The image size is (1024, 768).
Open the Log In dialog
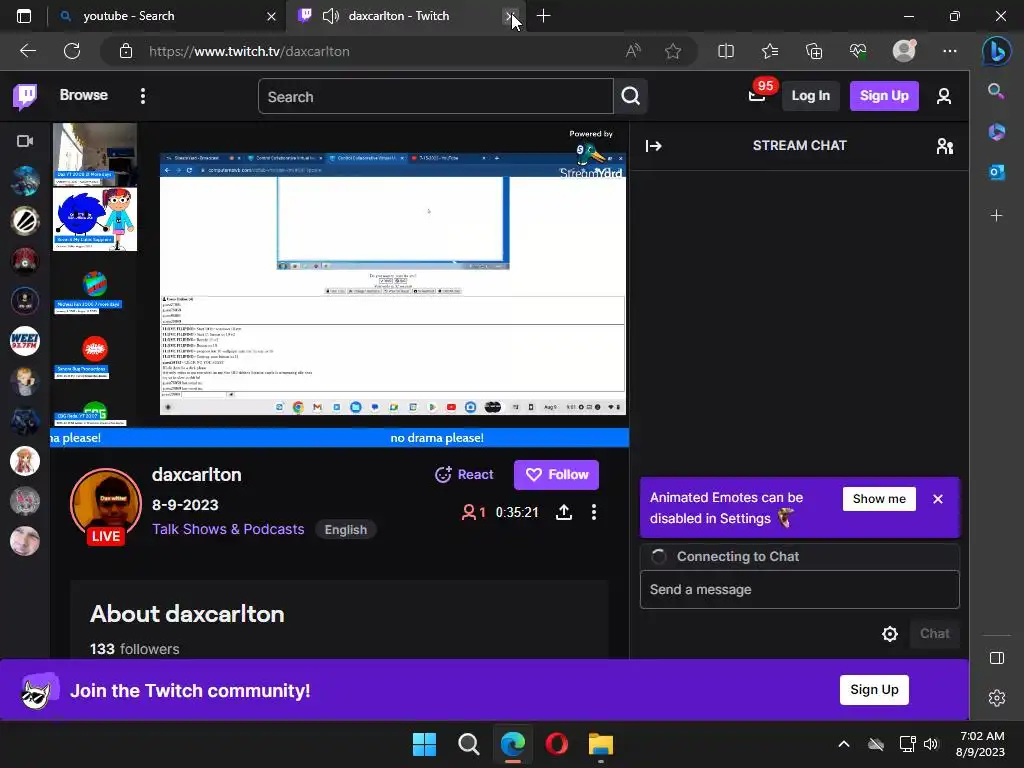pos(810,96)
